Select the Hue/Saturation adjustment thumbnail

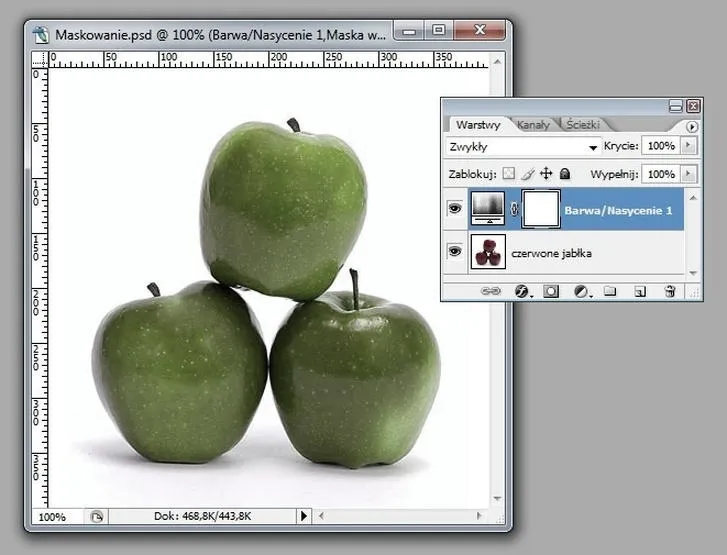point(488,208)
